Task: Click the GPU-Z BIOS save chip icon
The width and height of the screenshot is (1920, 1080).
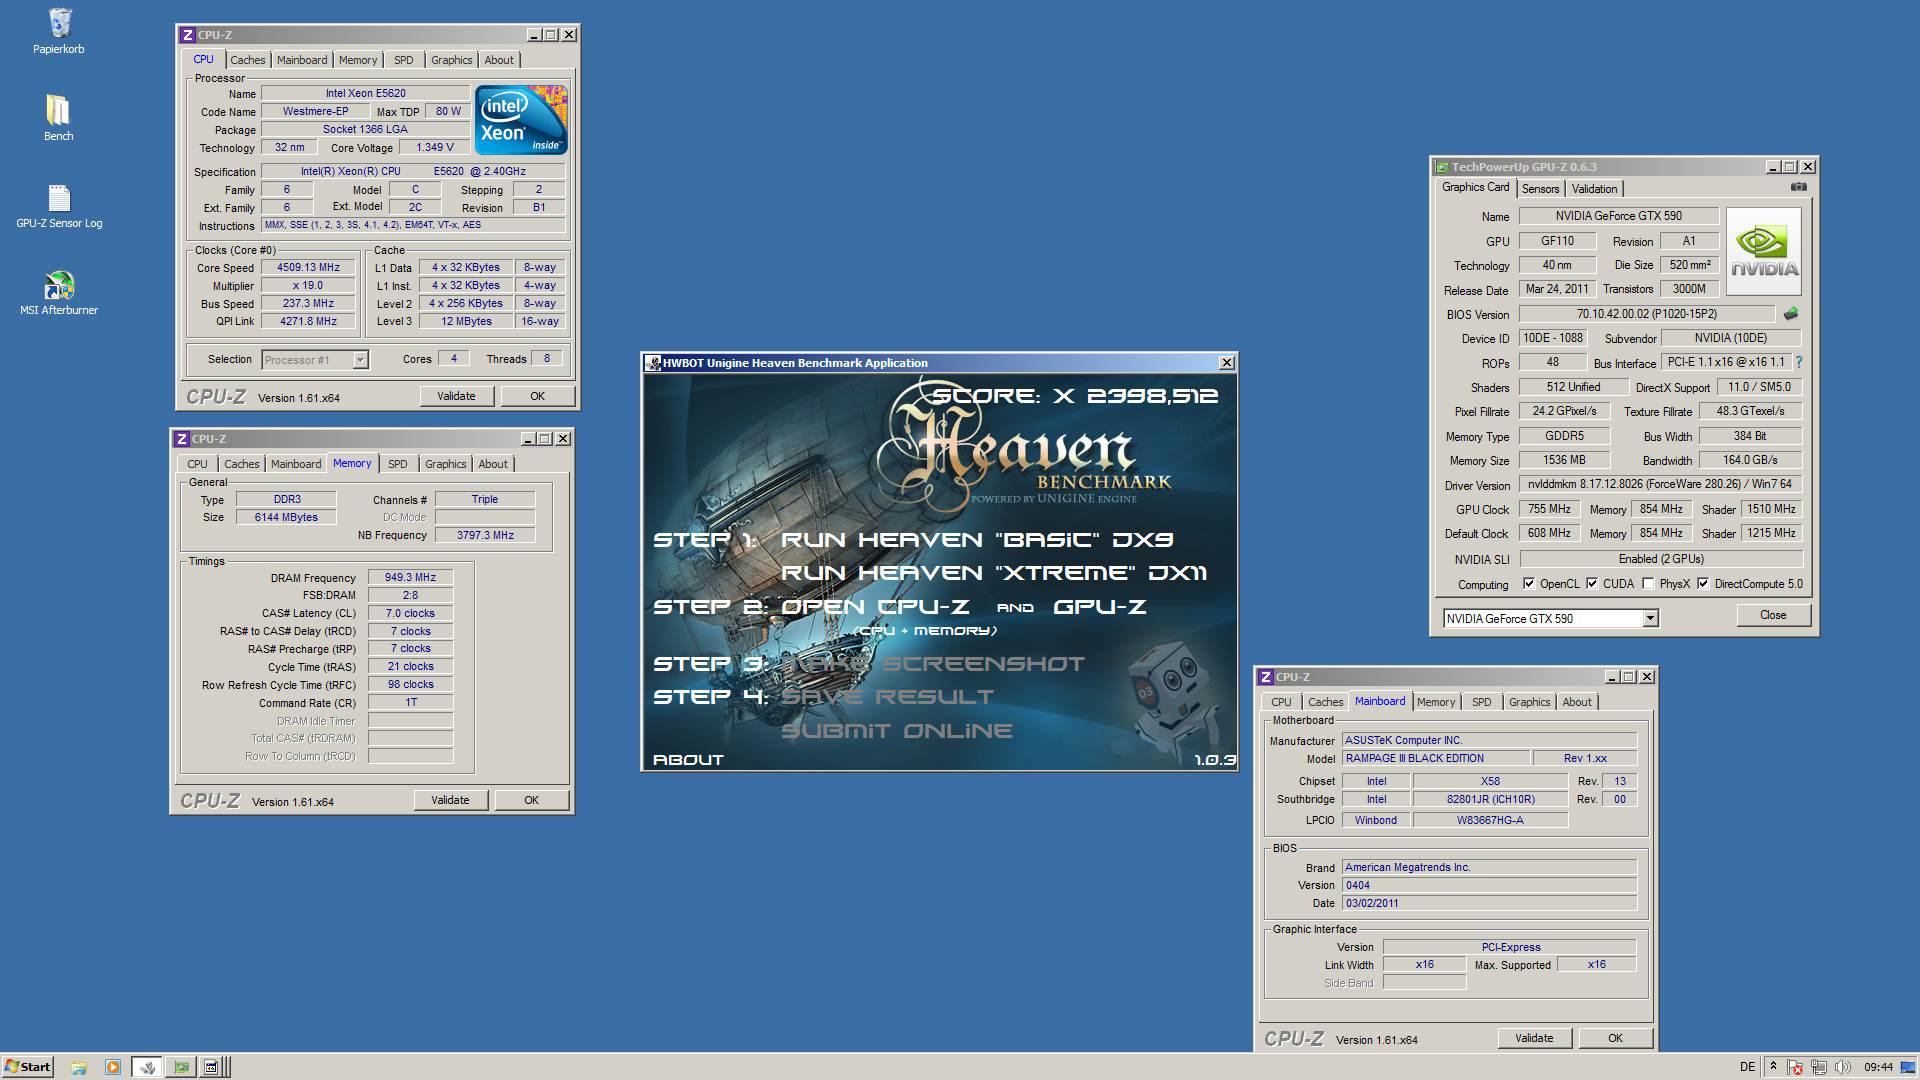Action: pyautogui.click(x=1790, y=314)
